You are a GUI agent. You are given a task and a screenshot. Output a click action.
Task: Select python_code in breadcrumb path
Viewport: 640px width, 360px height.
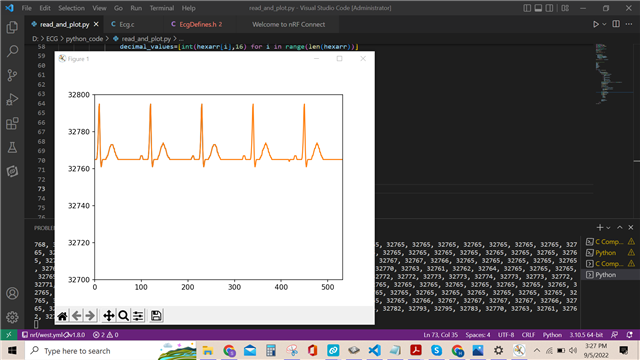[84, 39]
